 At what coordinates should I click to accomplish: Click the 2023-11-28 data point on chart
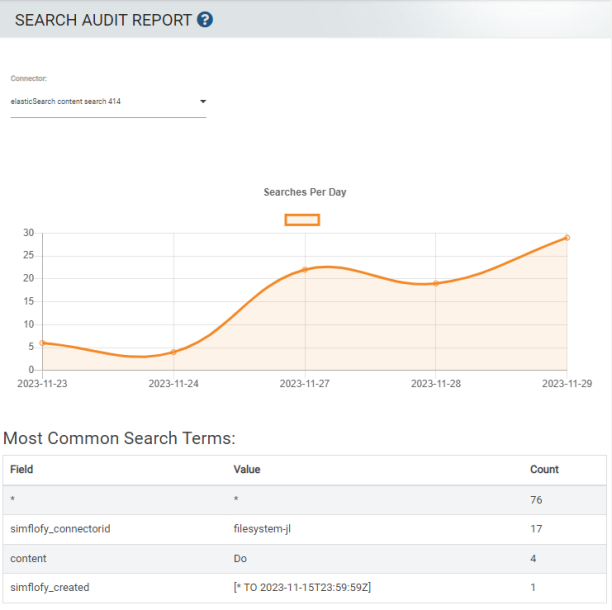pos(436,283)
